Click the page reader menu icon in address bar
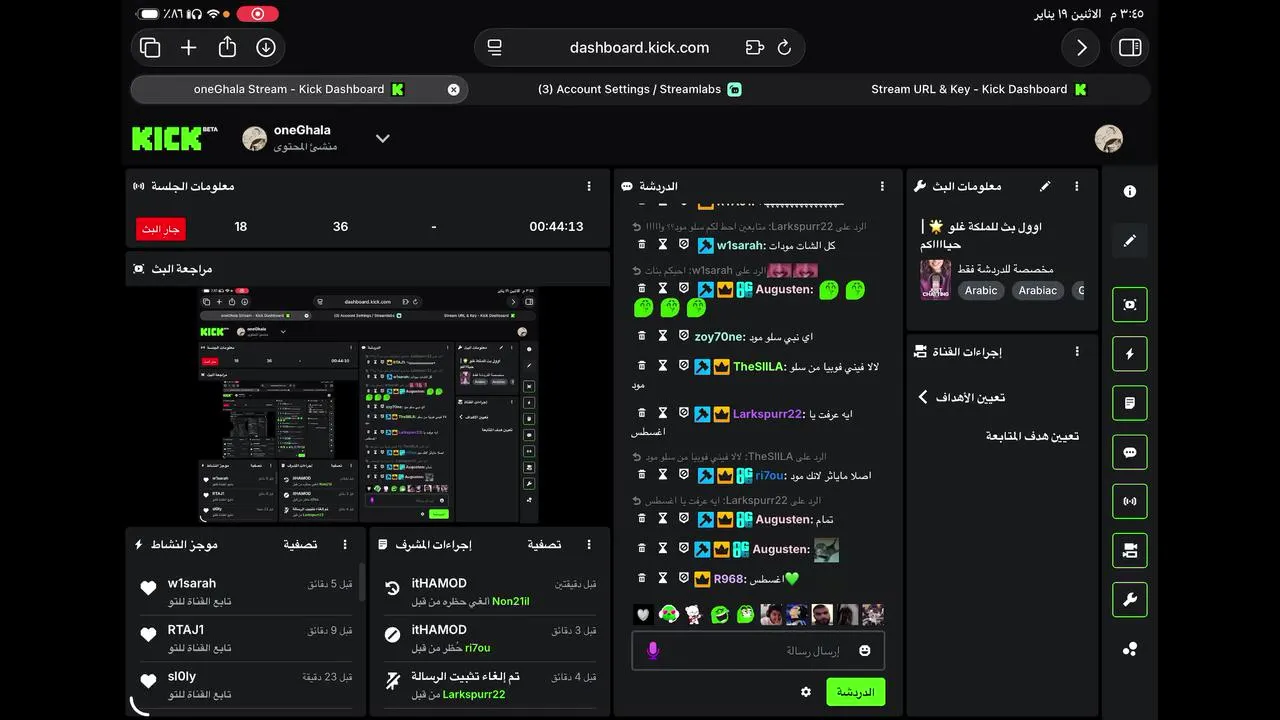The width and height of the screenshot is (1280, 720). 494,47
